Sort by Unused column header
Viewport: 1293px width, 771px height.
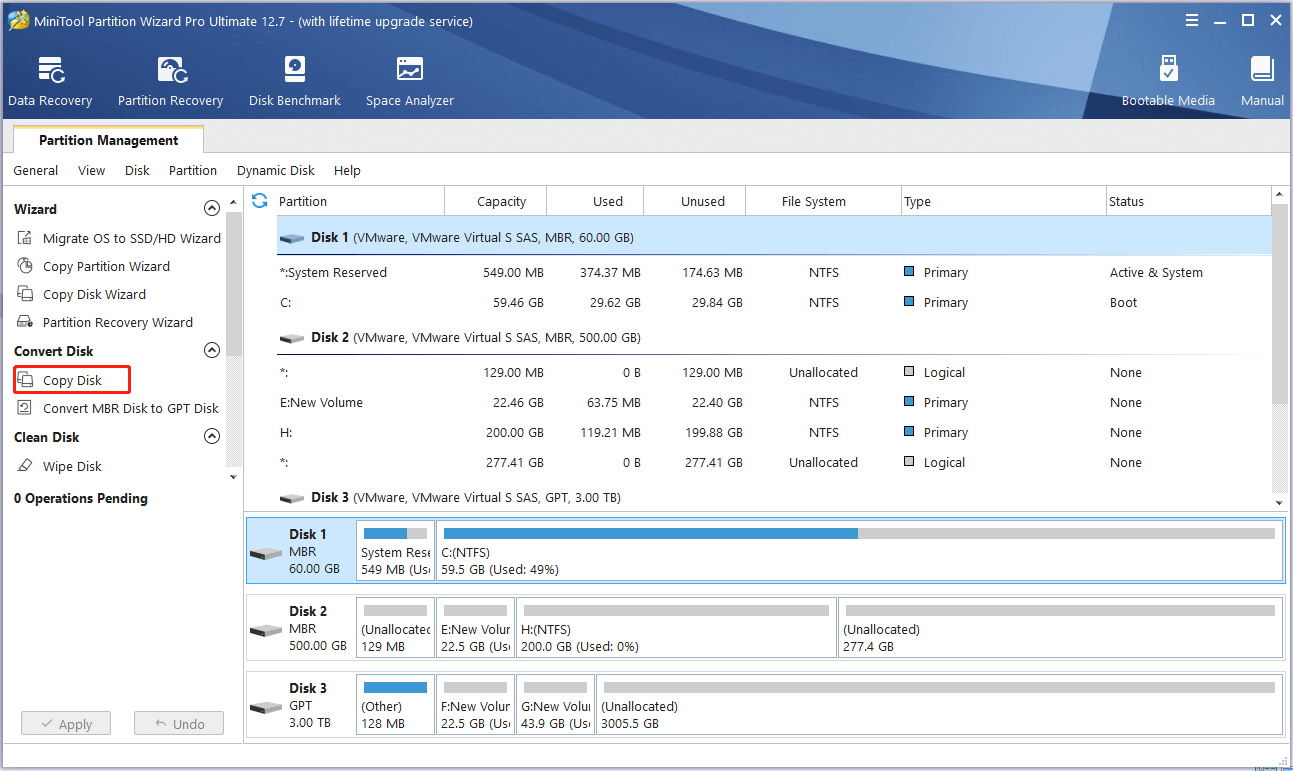(695, 201)
